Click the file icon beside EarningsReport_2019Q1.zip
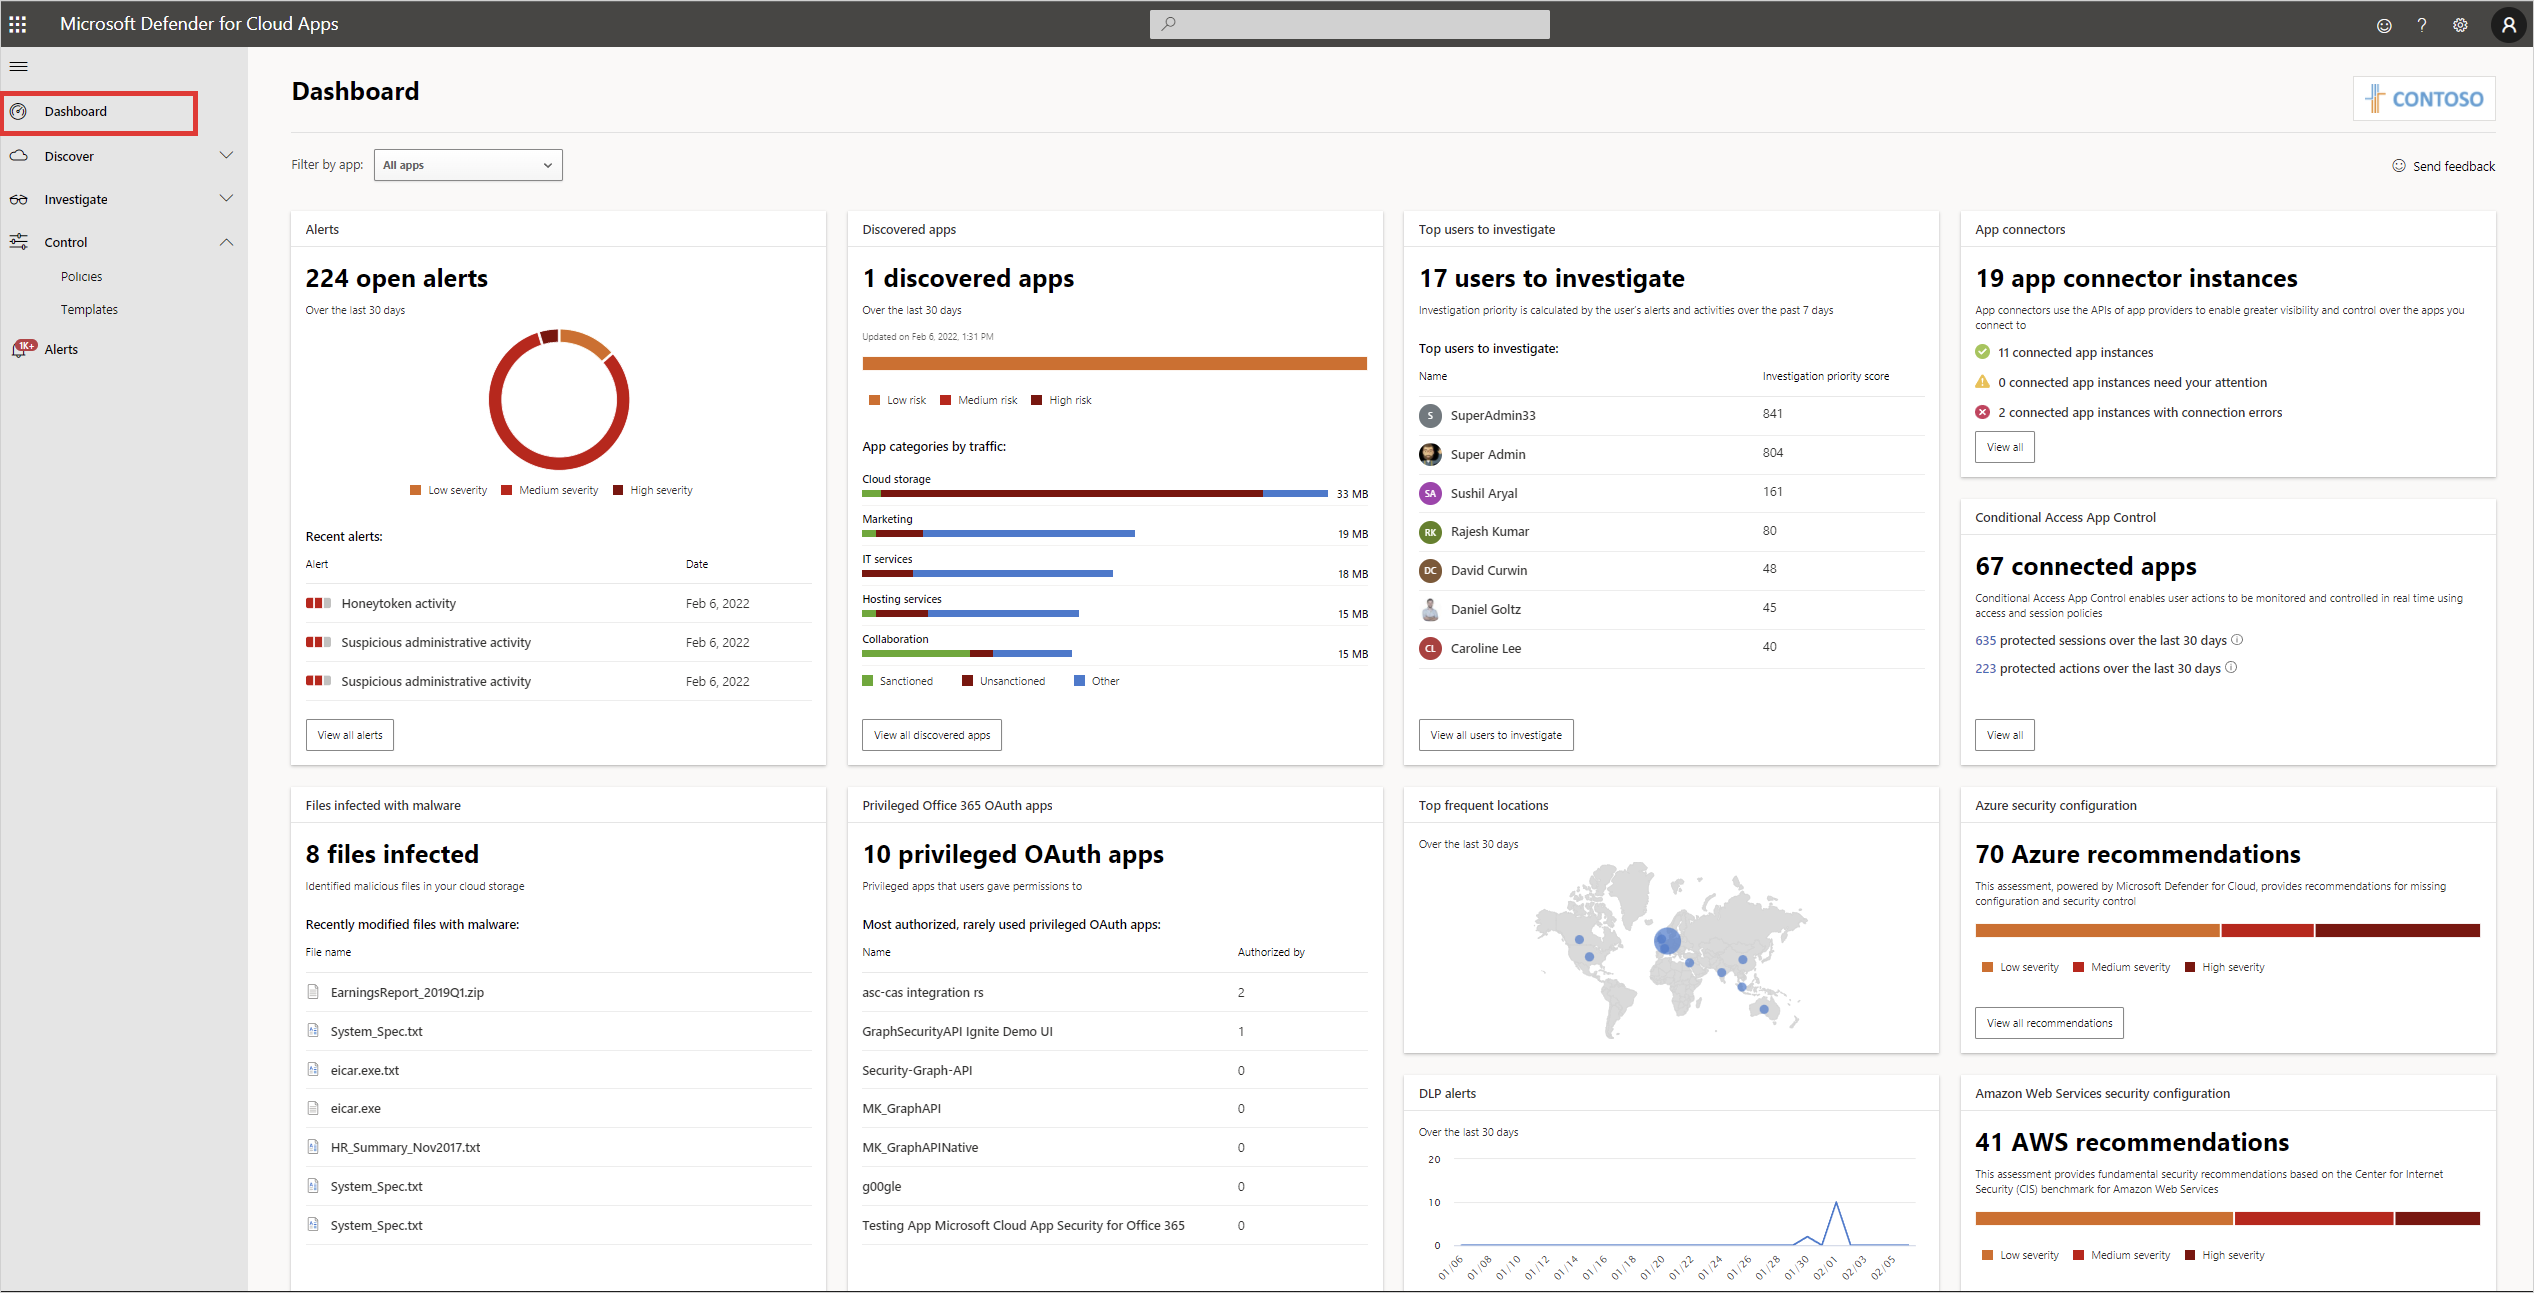2534x1293 pixels. [x=313, y=992]
